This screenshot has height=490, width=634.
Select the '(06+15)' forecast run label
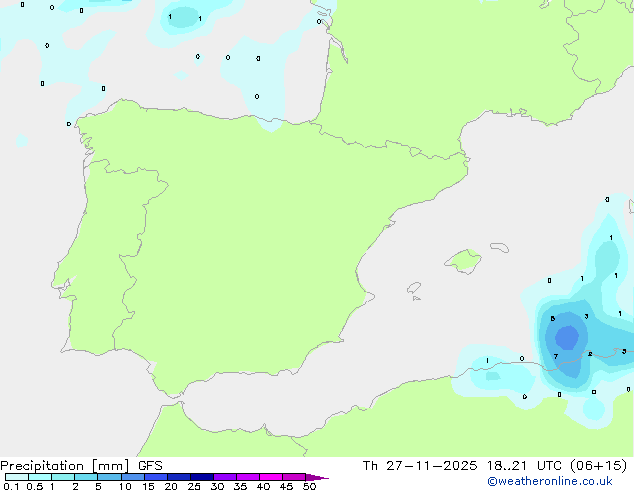(x=598, y=466)
